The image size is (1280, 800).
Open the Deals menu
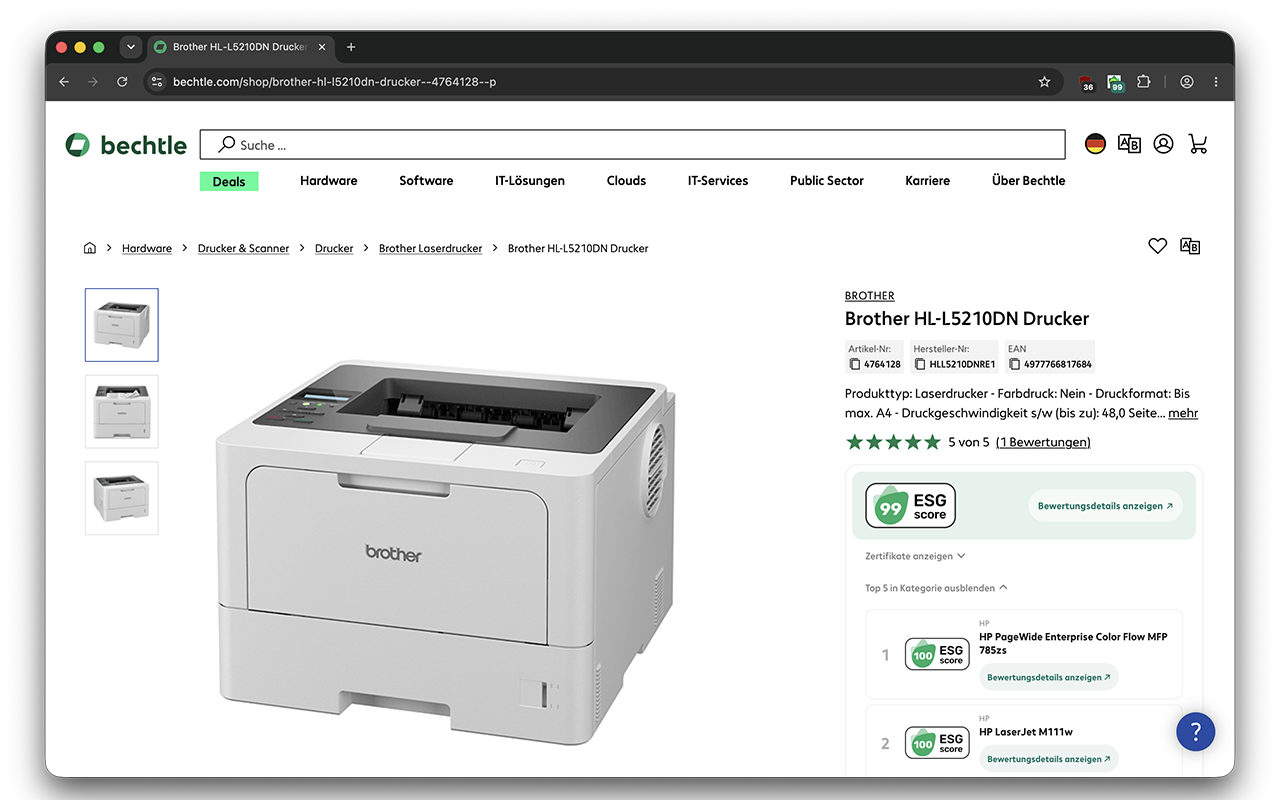tap(229, 181)
